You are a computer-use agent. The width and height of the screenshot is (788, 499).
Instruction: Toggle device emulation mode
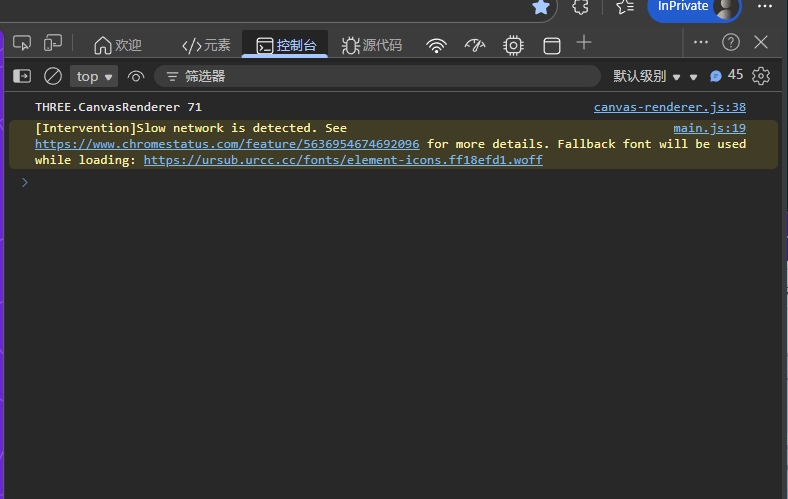(53, 44)
